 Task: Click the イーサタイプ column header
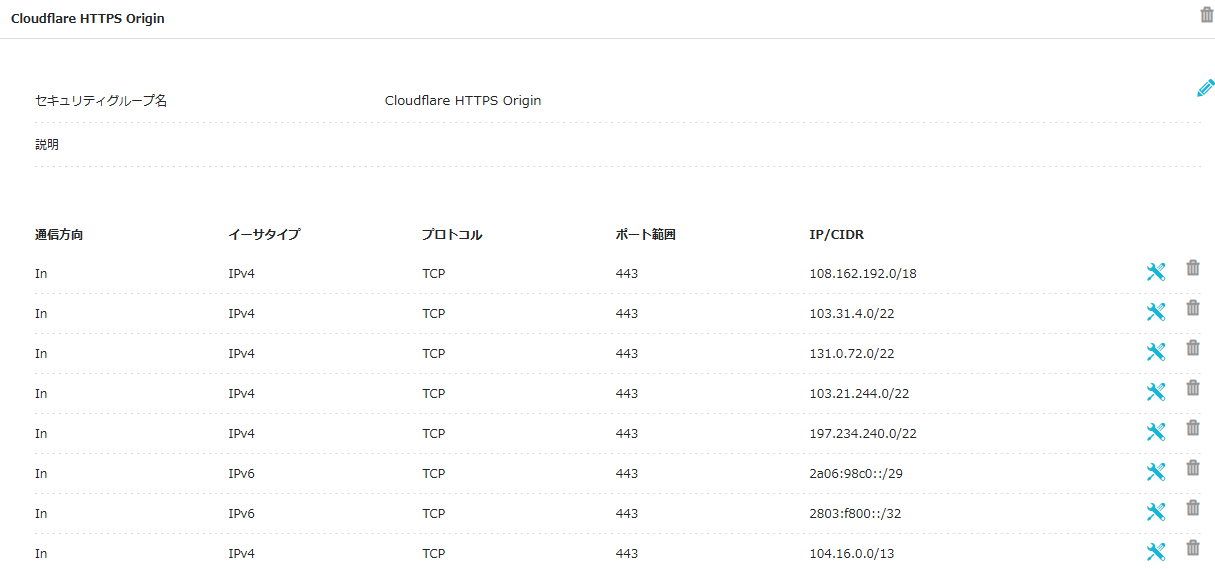264,235
